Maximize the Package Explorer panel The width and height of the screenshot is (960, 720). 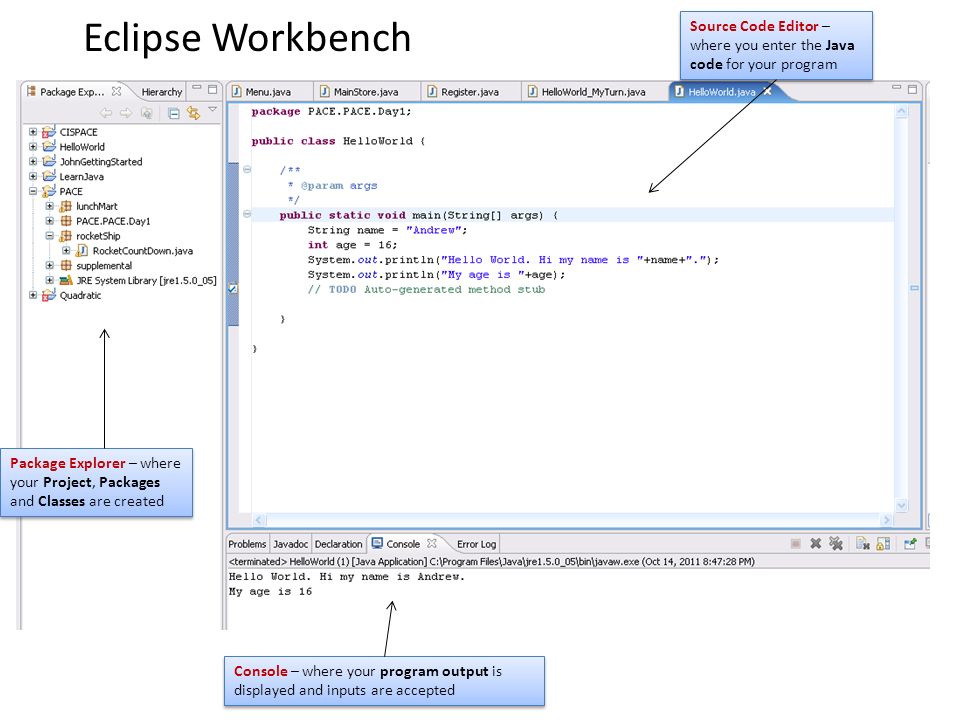pos(212,89)
